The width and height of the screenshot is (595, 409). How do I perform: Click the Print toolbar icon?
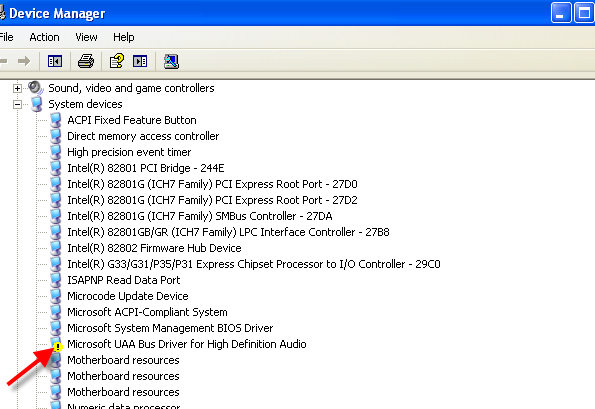pos(86,61)
